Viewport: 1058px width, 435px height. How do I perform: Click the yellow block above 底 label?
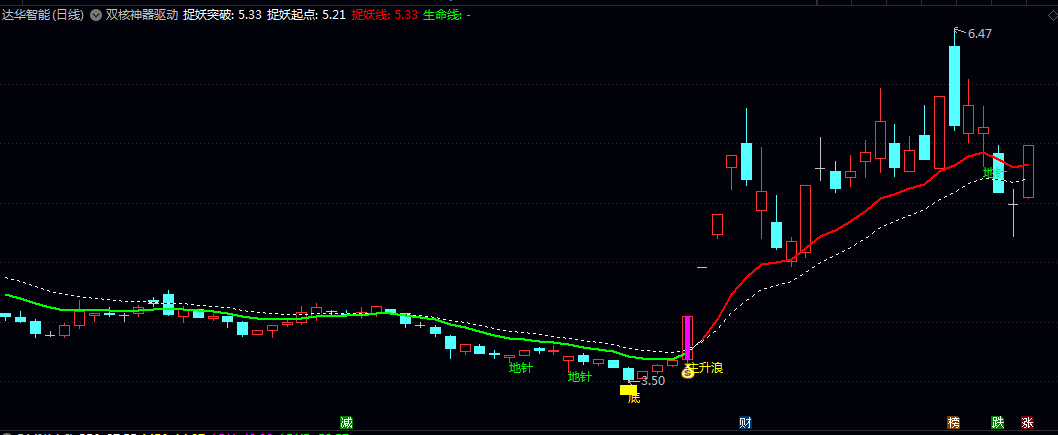point(629,390)
